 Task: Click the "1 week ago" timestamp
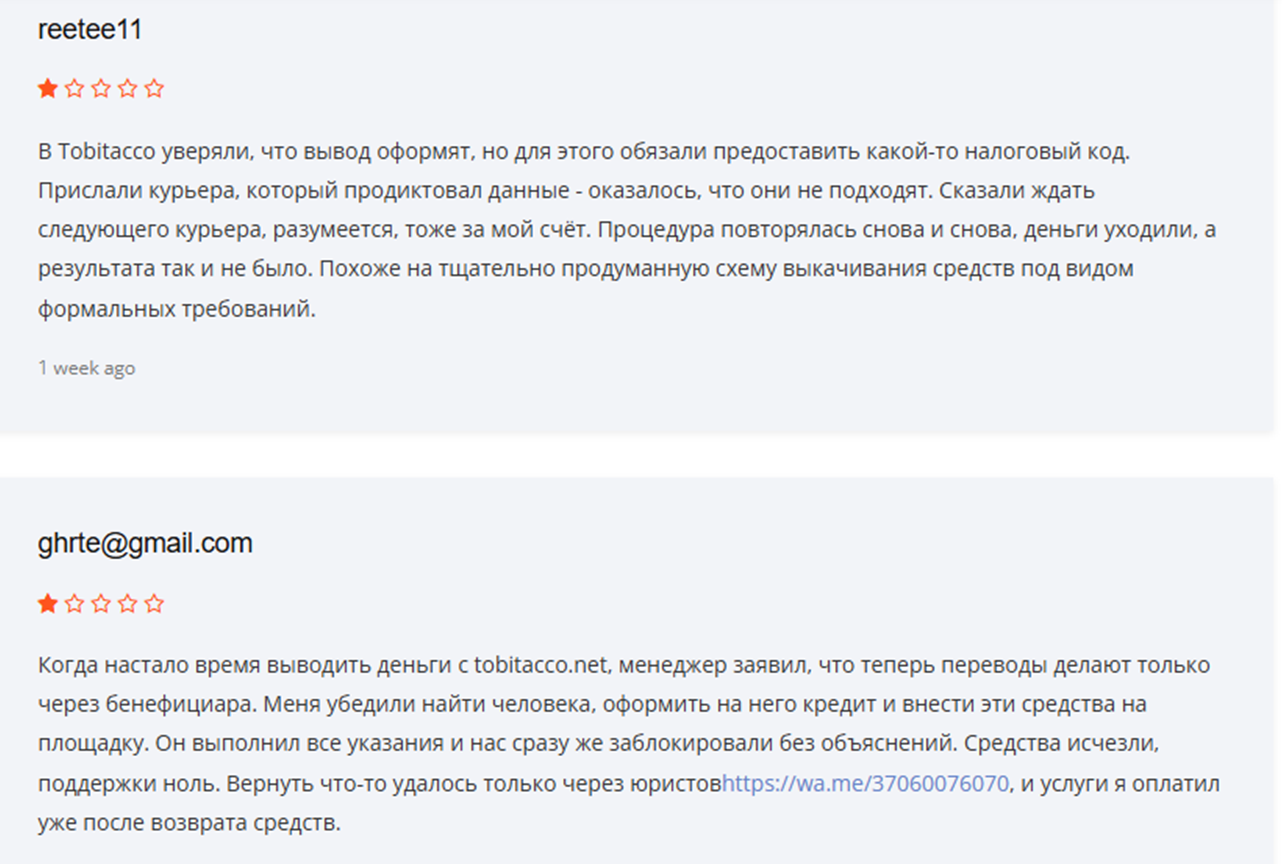pyautogui.click(x=87, y=368)
